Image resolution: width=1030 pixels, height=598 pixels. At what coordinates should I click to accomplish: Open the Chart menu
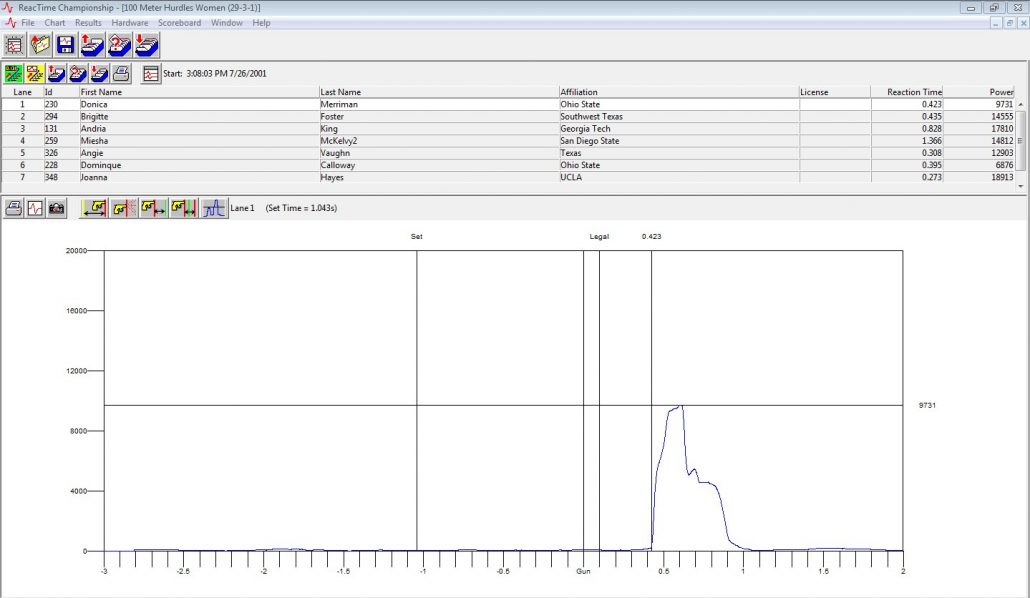point(55,22)
